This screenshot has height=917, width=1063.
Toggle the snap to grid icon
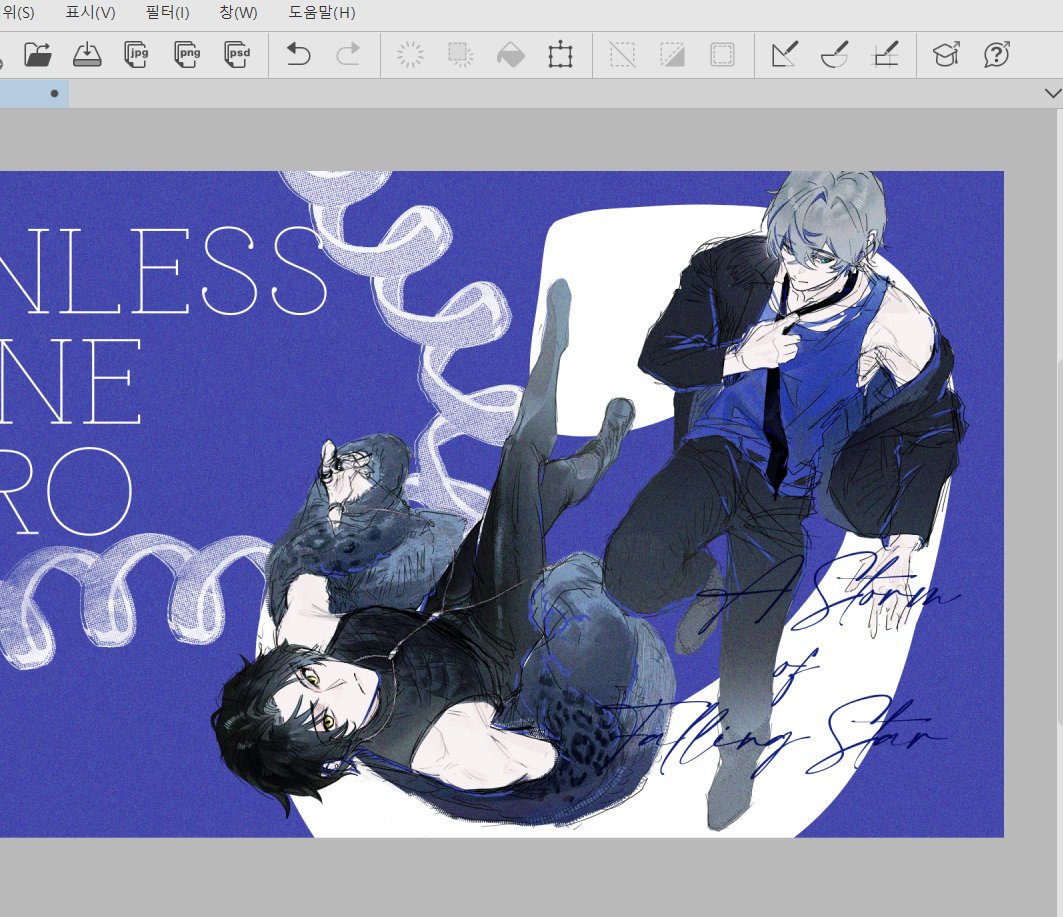pos(885,54)
